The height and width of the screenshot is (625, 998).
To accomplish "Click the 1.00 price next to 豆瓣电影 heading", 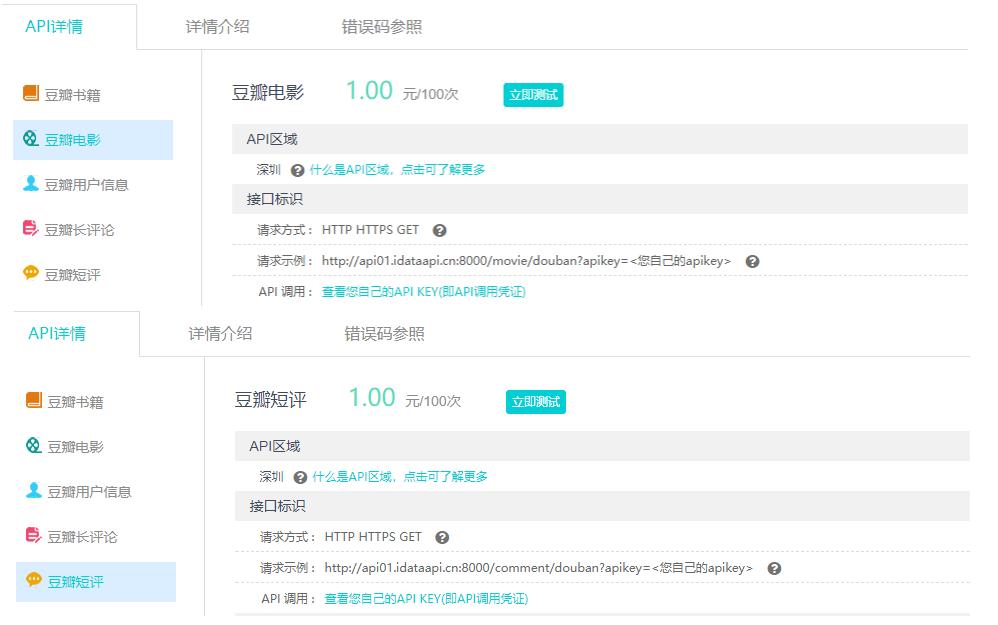I will point(369,90).
